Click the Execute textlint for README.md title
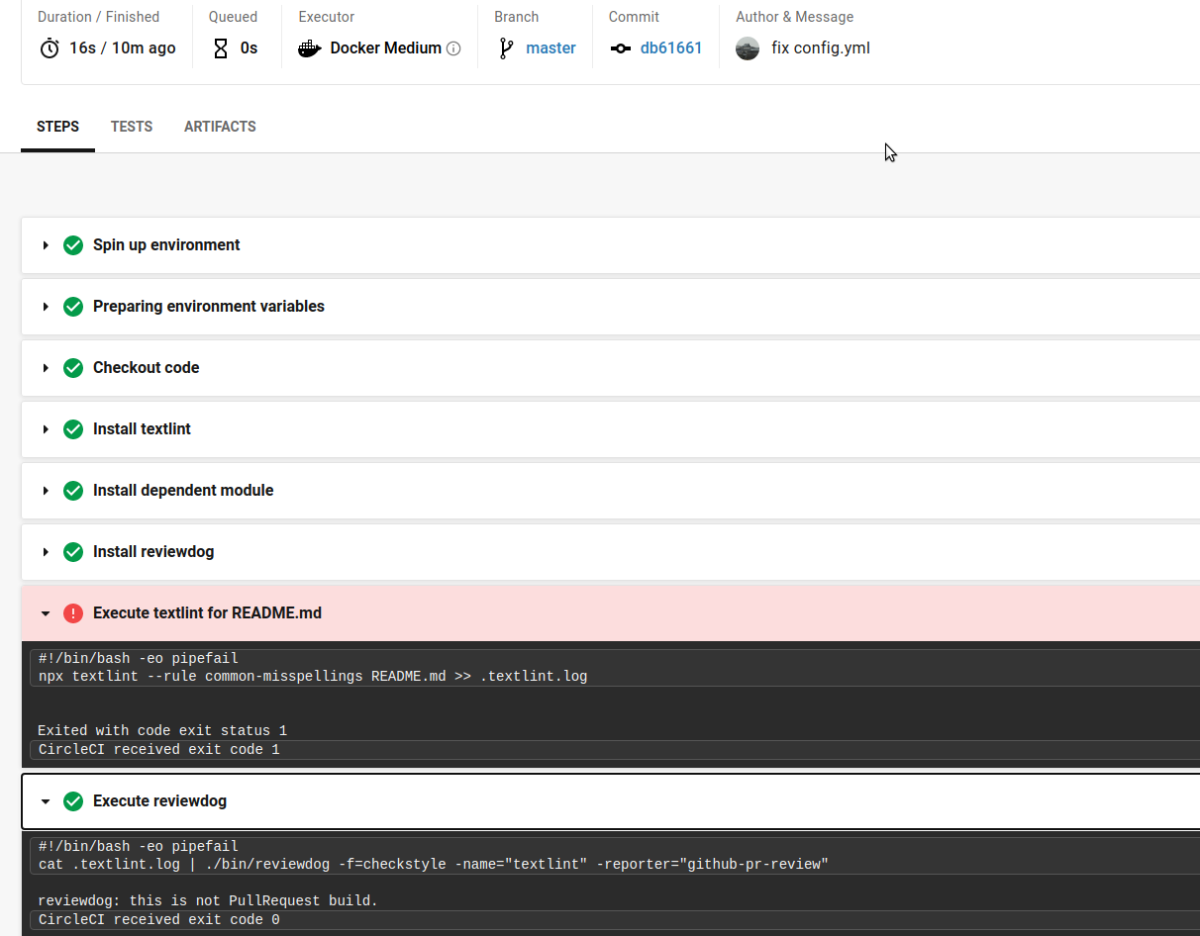Image resolution: width=1200 pixels, height=936 pixels. (208, 613)
